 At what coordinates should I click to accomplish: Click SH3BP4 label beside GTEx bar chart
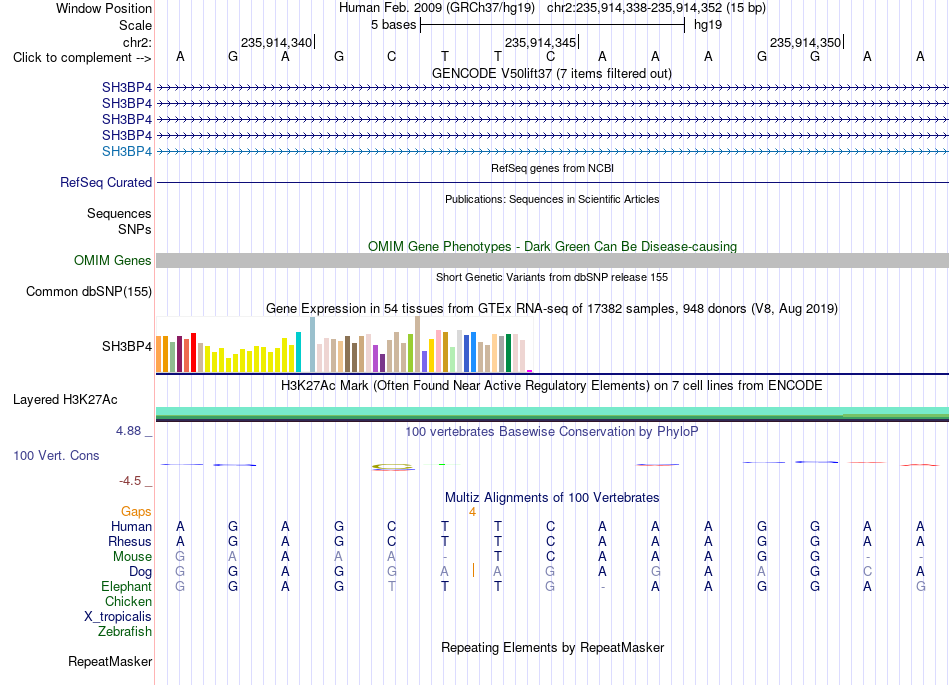(x=127, y=346)
